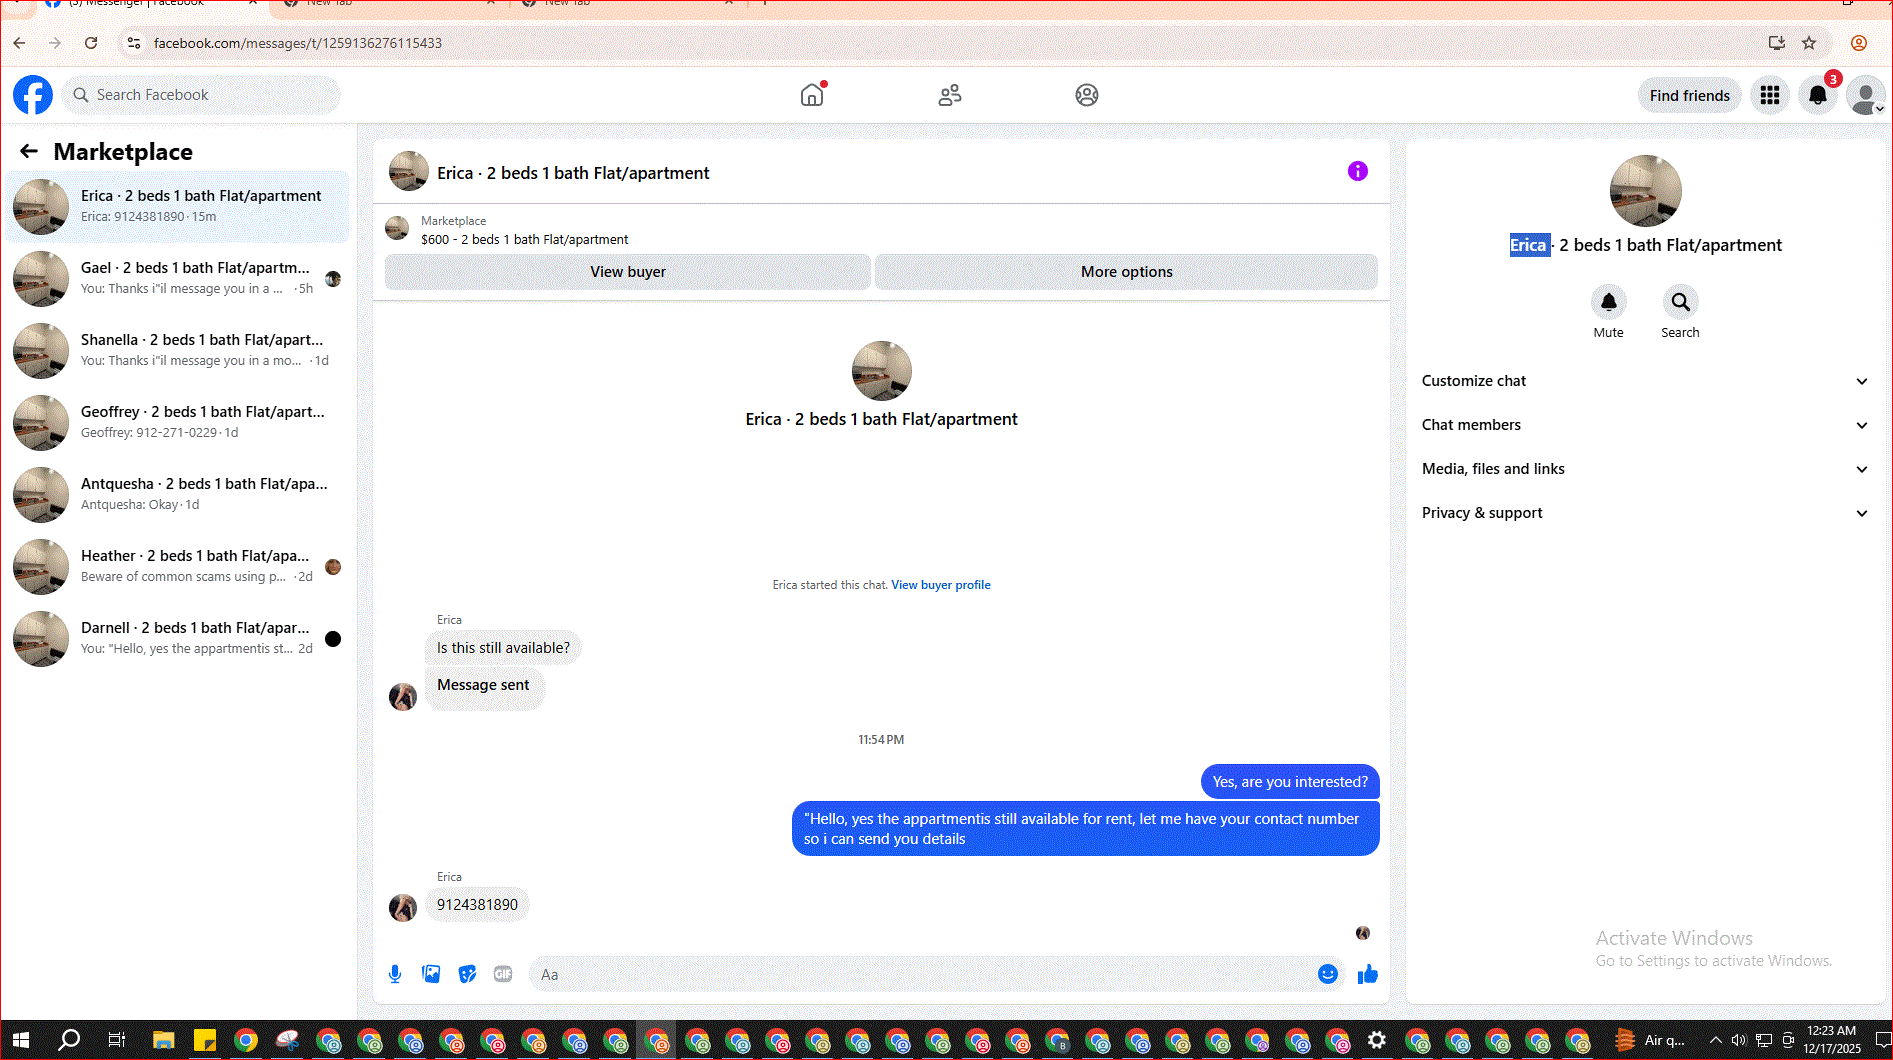Viewport: 1893px width, 1060px height.
Task: Open the View buyer profile link
Action: 941,585
